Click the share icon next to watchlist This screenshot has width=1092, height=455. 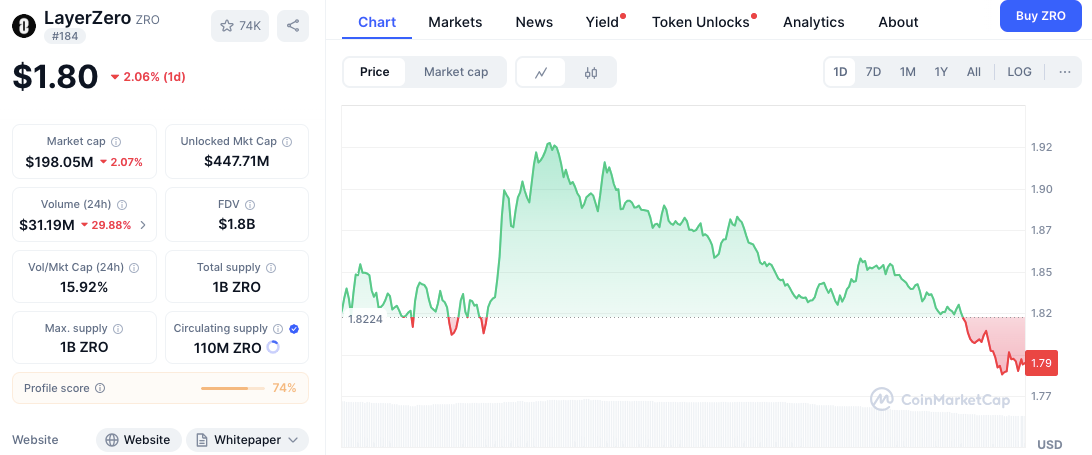[292, 26]
